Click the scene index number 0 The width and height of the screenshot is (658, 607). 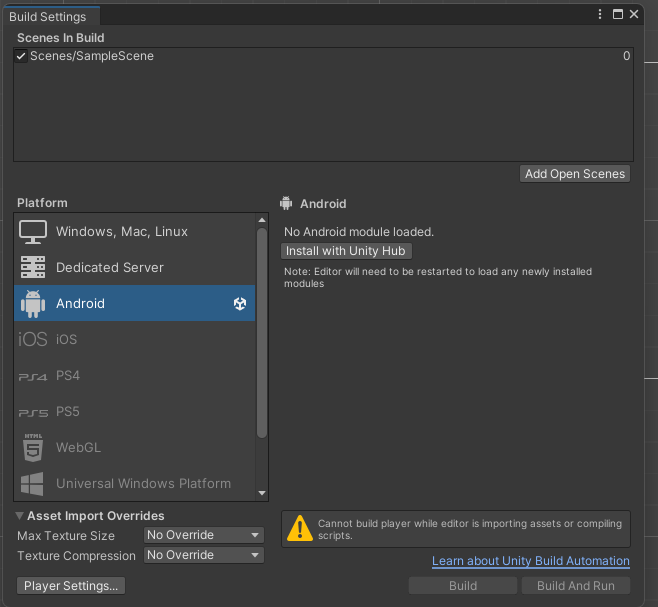coord(626,56)
